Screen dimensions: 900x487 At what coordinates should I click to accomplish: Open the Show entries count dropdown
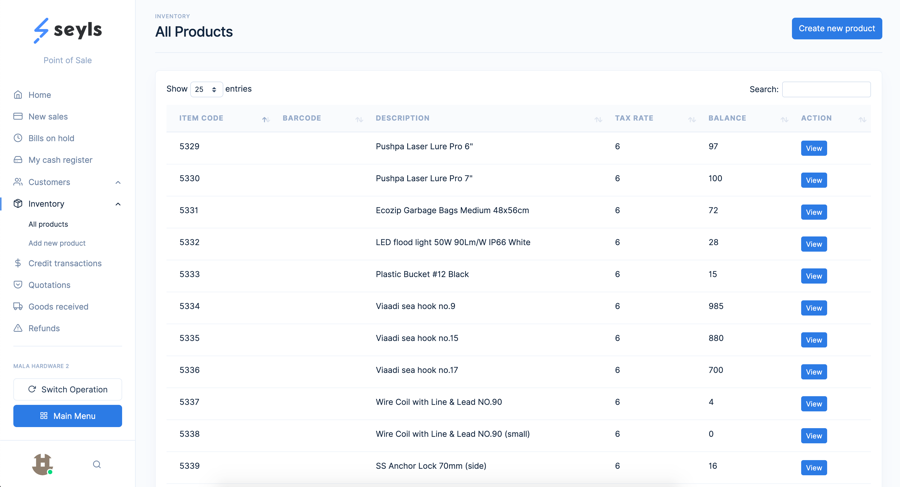206,89
